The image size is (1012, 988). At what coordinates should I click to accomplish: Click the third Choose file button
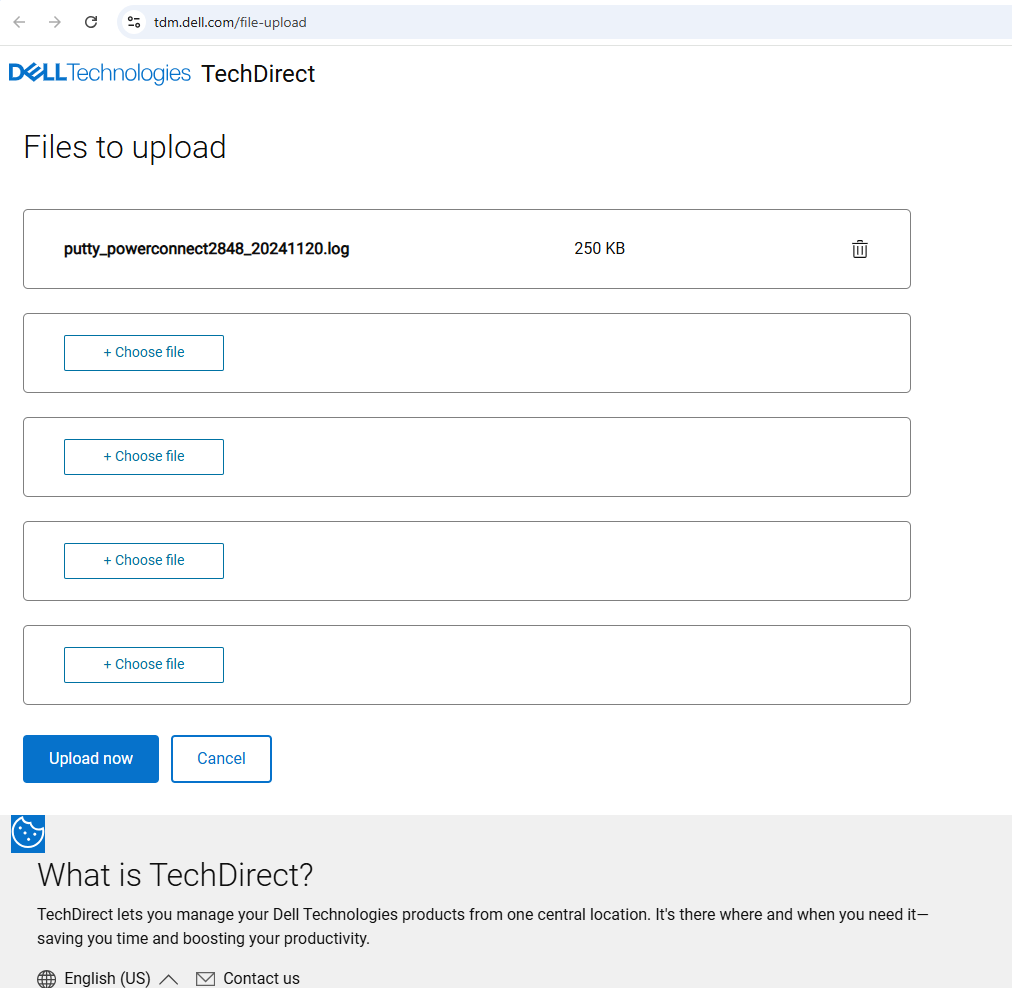tap(144, 561)
